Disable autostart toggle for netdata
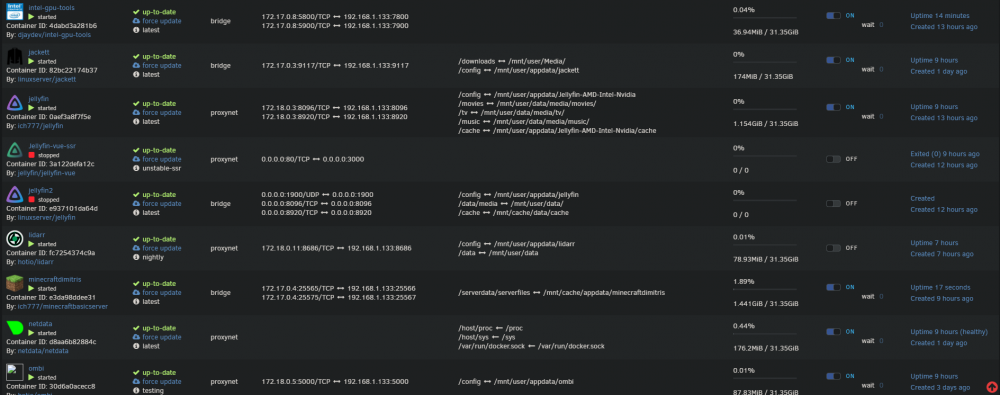Viewport: 1000px width, 395px height. 833,331
